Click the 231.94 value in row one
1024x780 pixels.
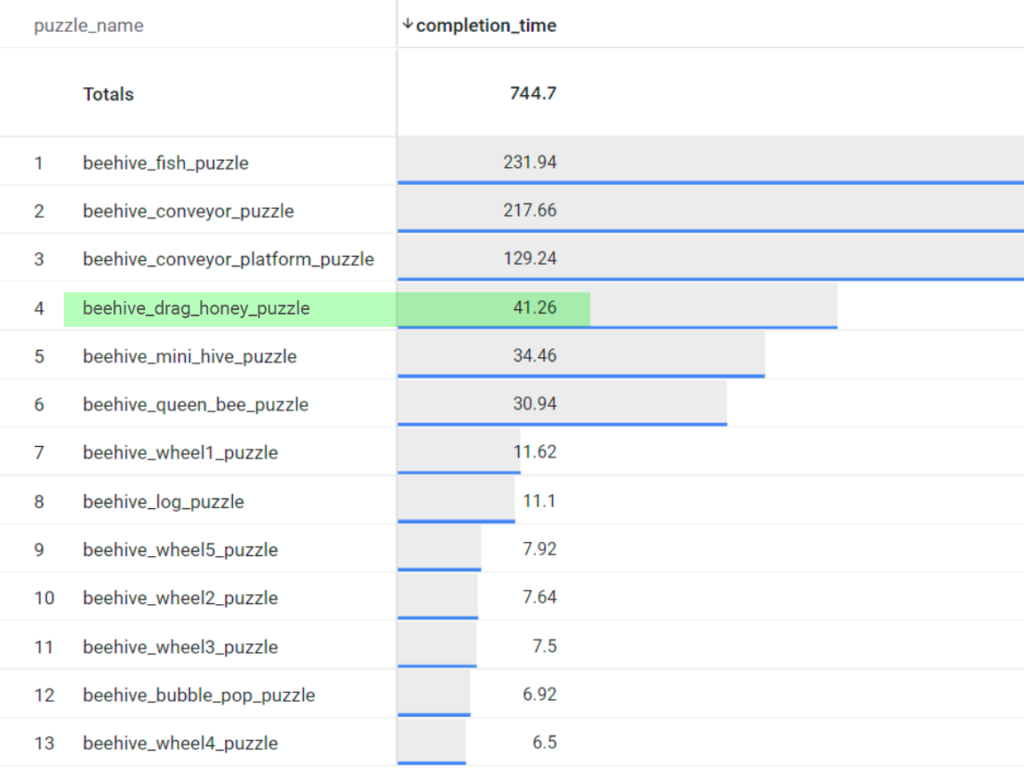point(530,162)
